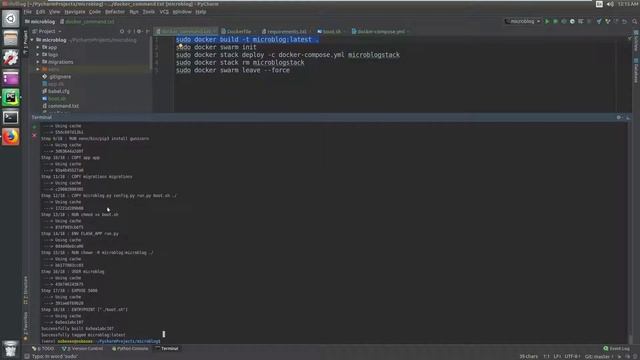Viewport: 640px width, 360px height.
Task: Click the 'sudo docker stack rm microblogstack' line
Action: tap(240, 62)
